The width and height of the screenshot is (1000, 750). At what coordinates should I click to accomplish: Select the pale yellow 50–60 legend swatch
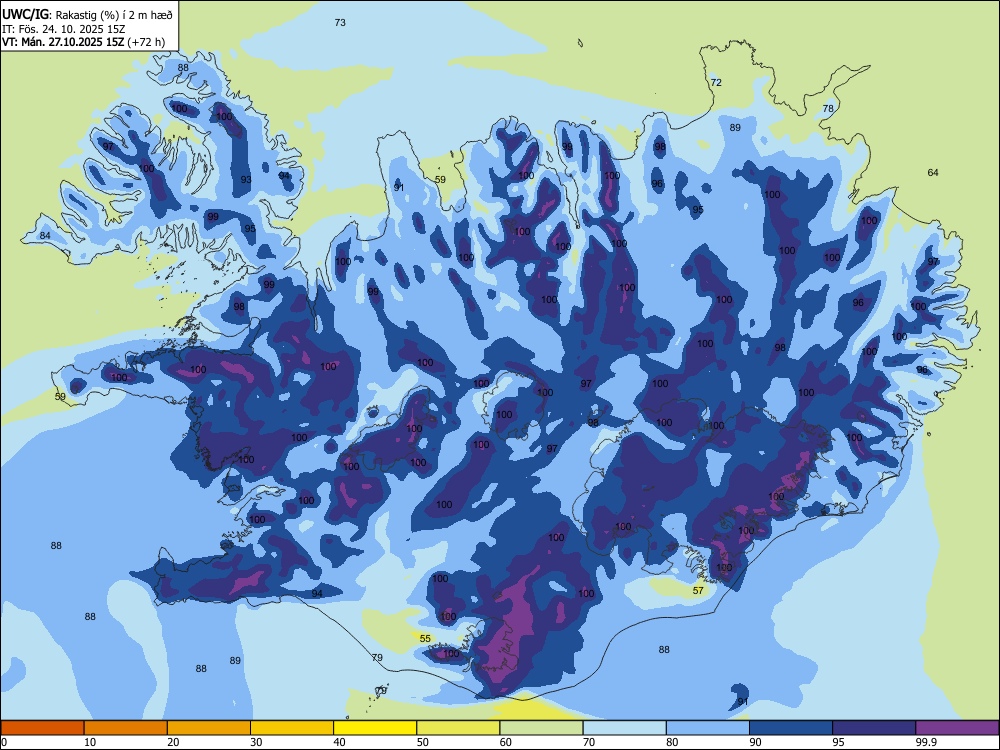(x=458, y=728)
